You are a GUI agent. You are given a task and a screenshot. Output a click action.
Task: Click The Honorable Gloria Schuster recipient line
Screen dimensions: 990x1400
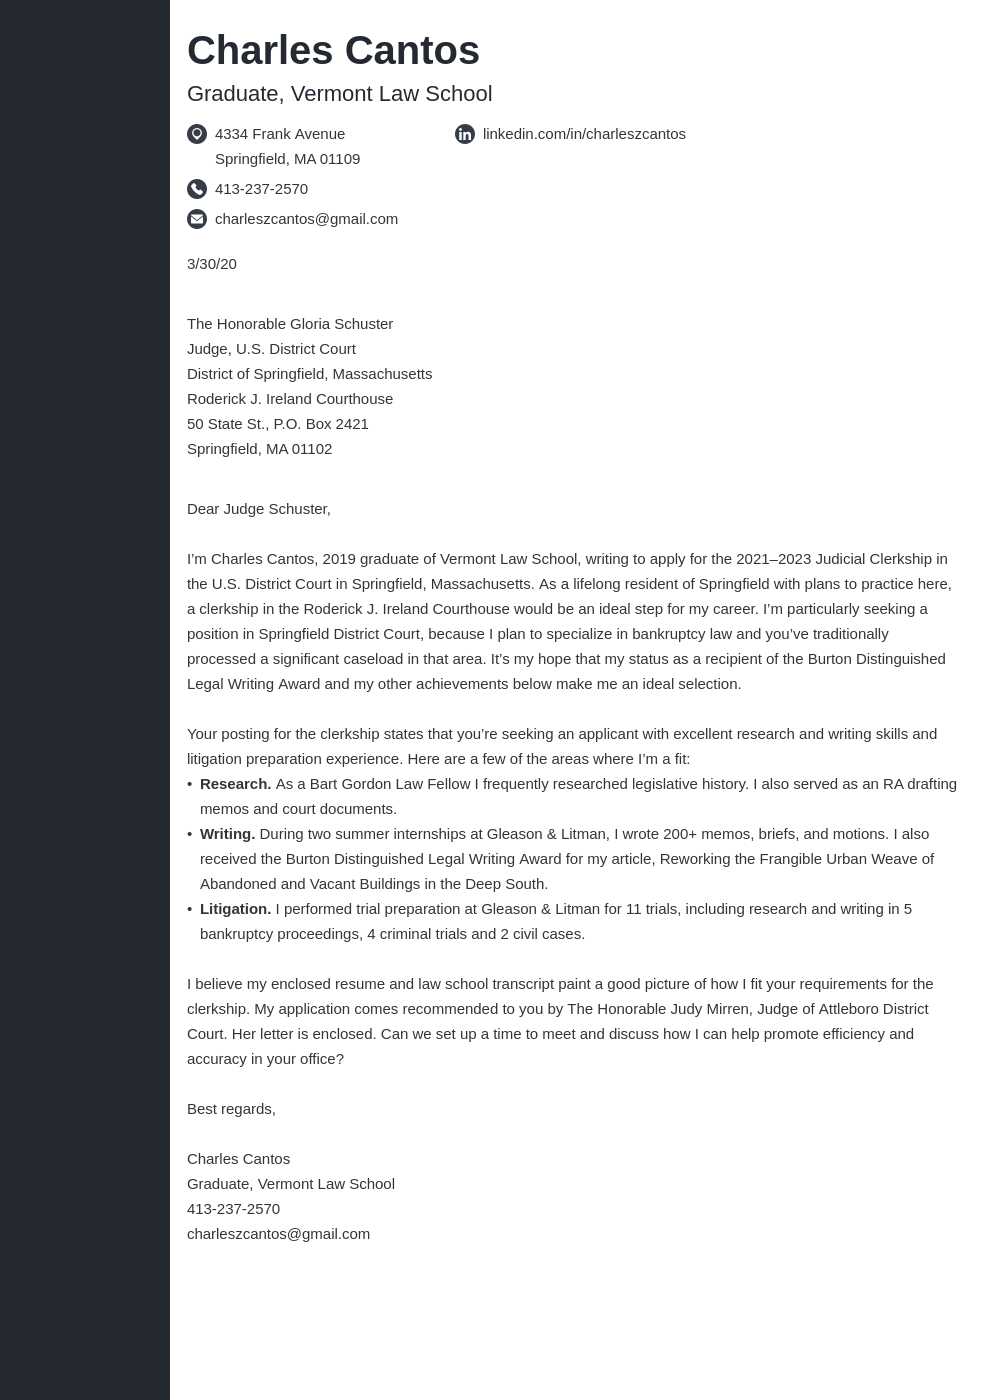pyautogui.click(x=290, y=324)
